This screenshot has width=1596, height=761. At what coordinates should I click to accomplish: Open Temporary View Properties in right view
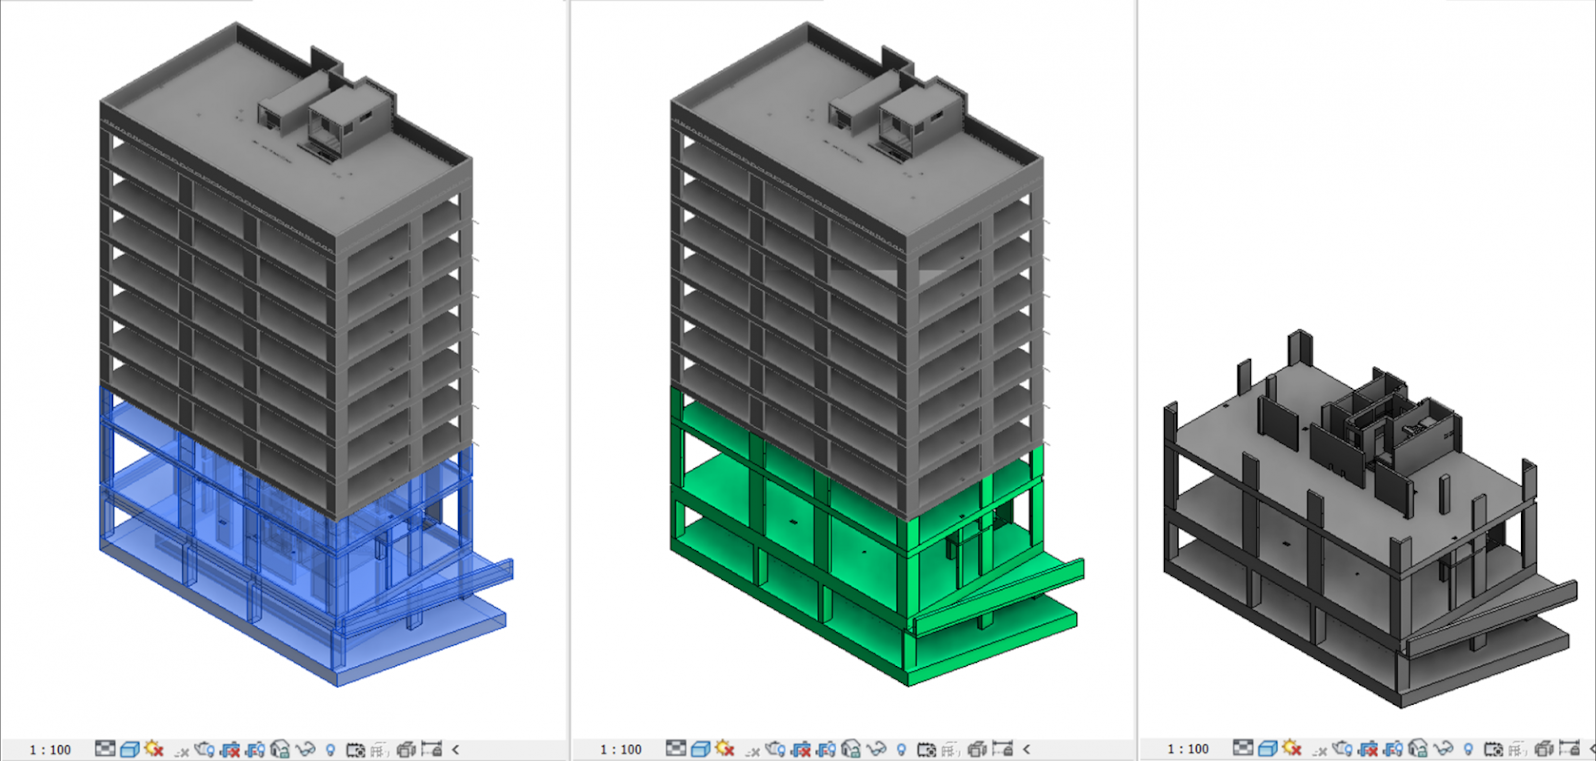pos(1494,749)
